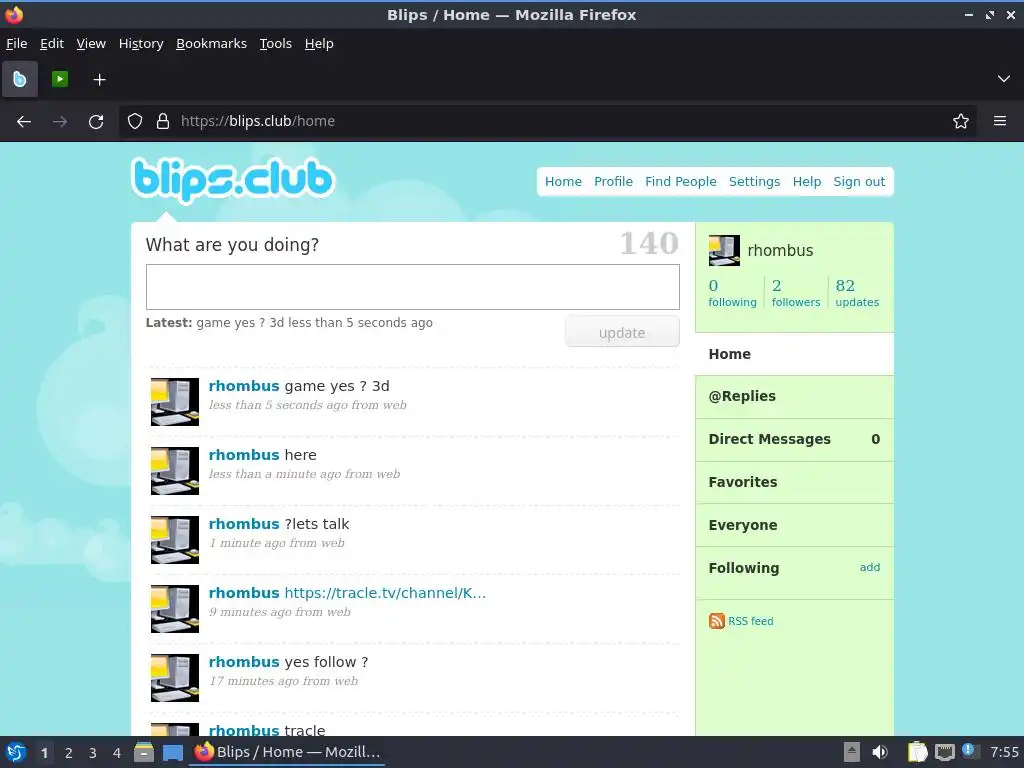
Task: Click Sign out link
Action: click(x=859, y=182)
